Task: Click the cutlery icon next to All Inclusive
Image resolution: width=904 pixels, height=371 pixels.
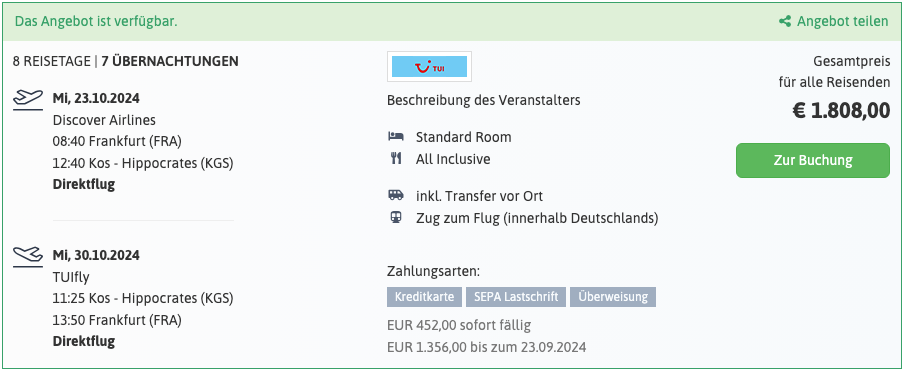Action: [396, 159]
